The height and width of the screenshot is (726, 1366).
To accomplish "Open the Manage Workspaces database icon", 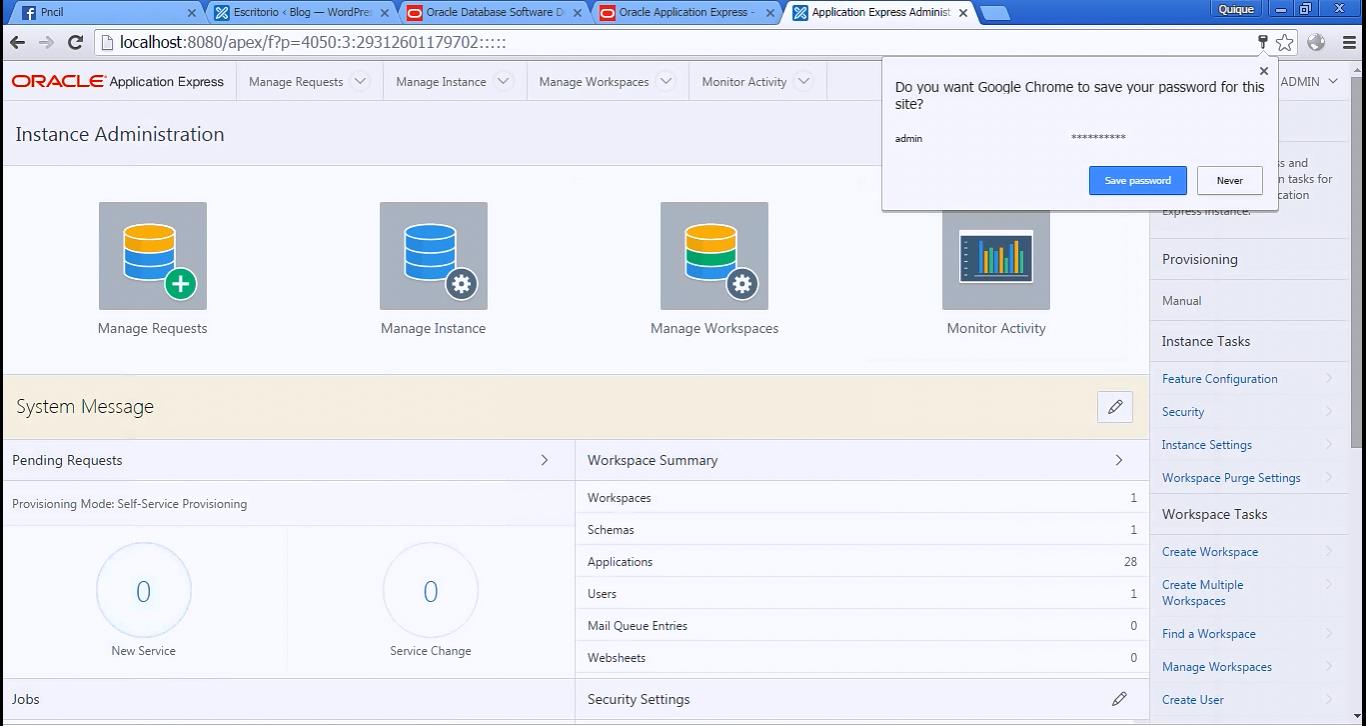I will click(x=714, y=256).
